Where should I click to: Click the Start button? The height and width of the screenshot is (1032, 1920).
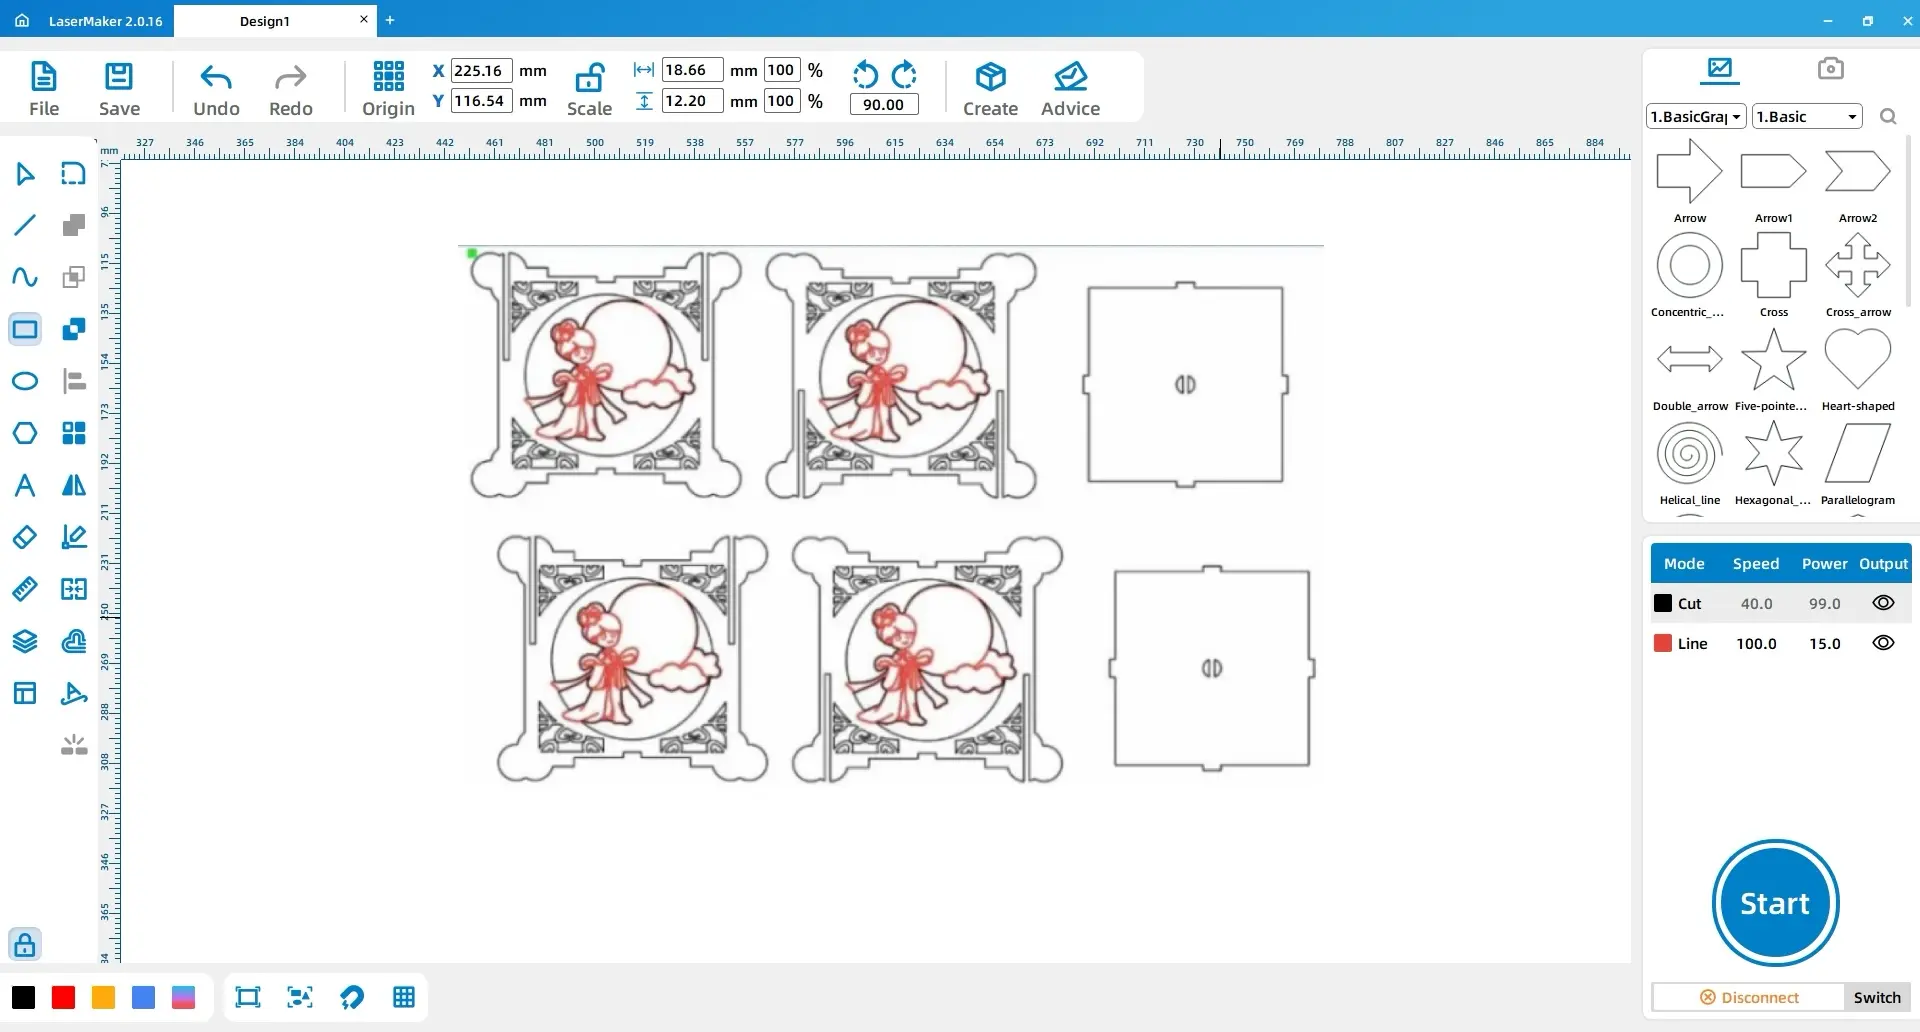tap(1775, 903)
